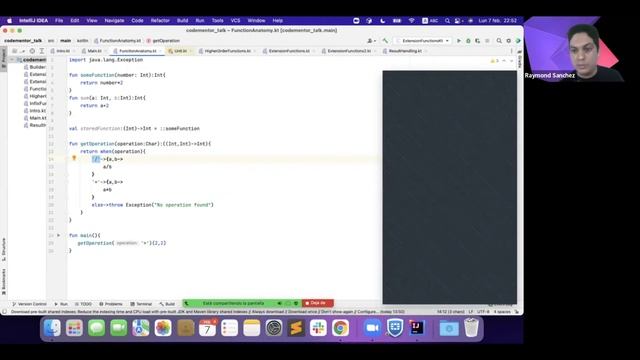
Task: Open Version Control tool window button
Action: [x=29, y=304]
